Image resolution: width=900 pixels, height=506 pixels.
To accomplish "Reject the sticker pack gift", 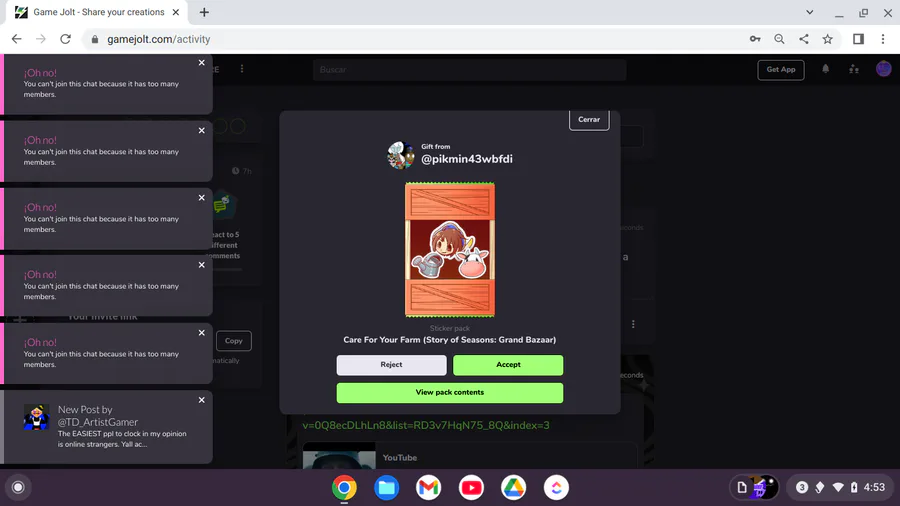I will 391,365.
